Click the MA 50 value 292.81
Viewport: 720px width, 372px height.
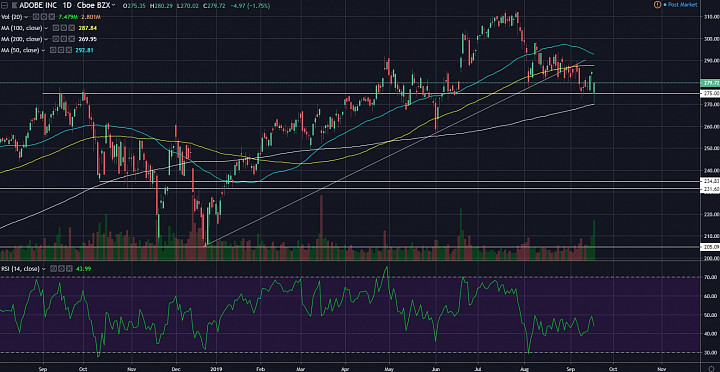[84, 50]
